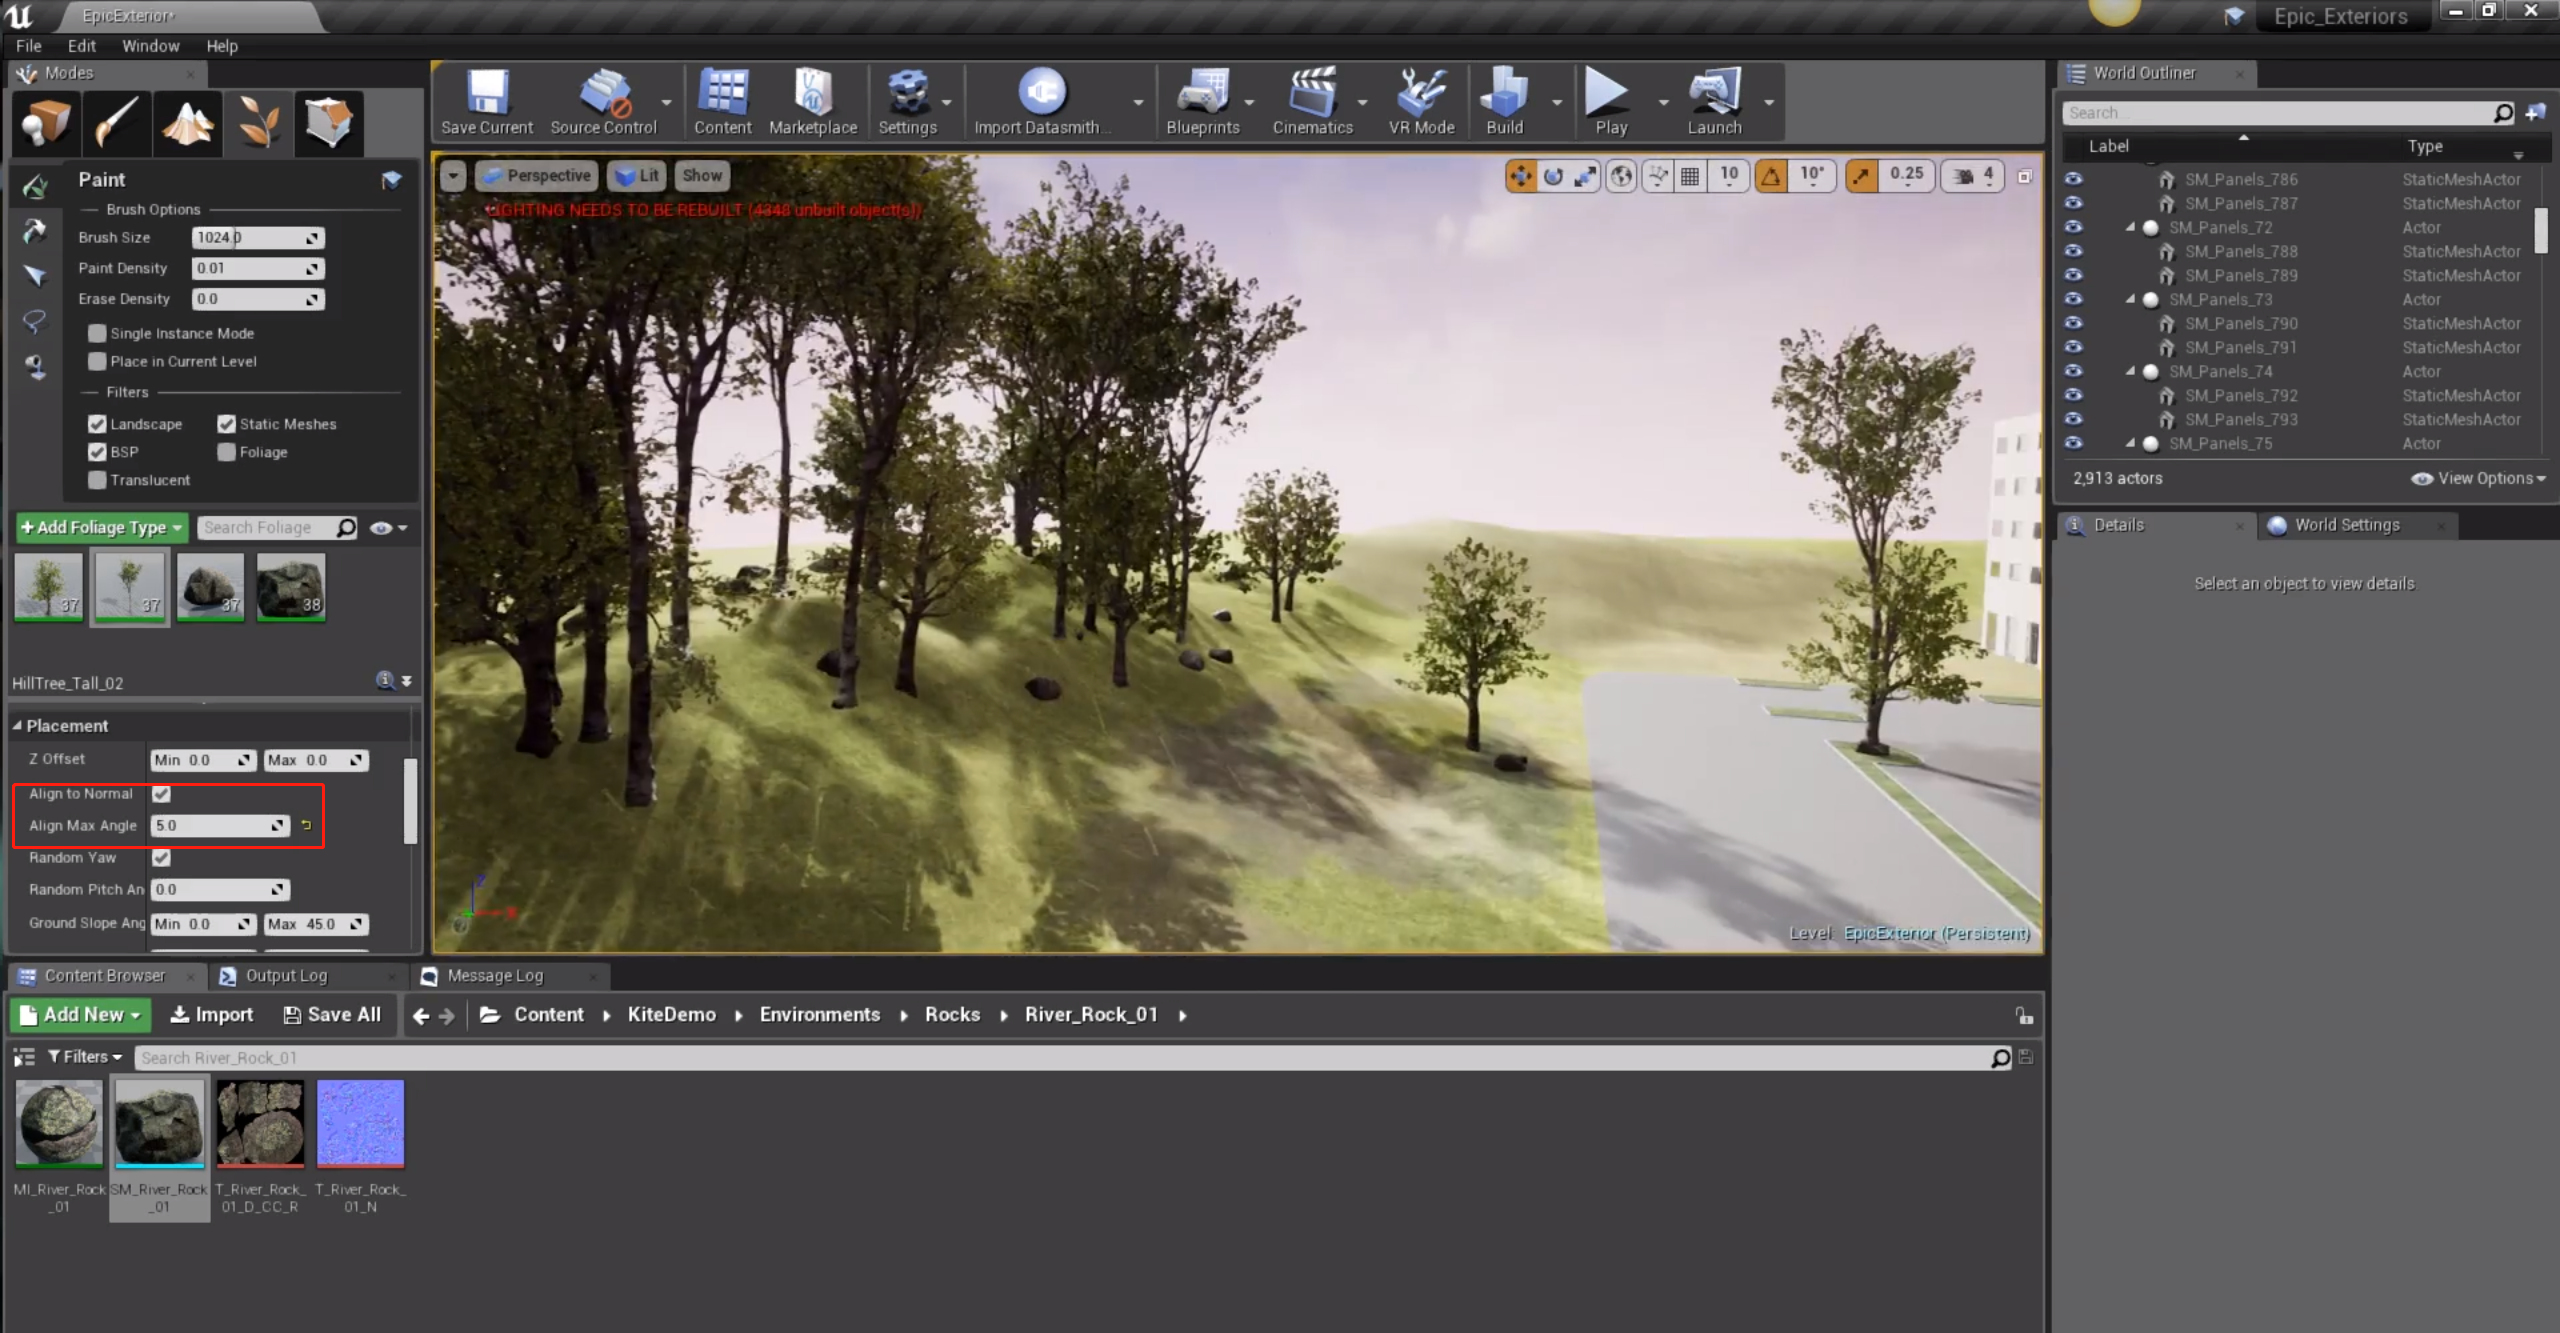Viewport: 2560px width, 1333px height.
Task: Select the foliage Reapply tool icon
Action: [35, 231]
